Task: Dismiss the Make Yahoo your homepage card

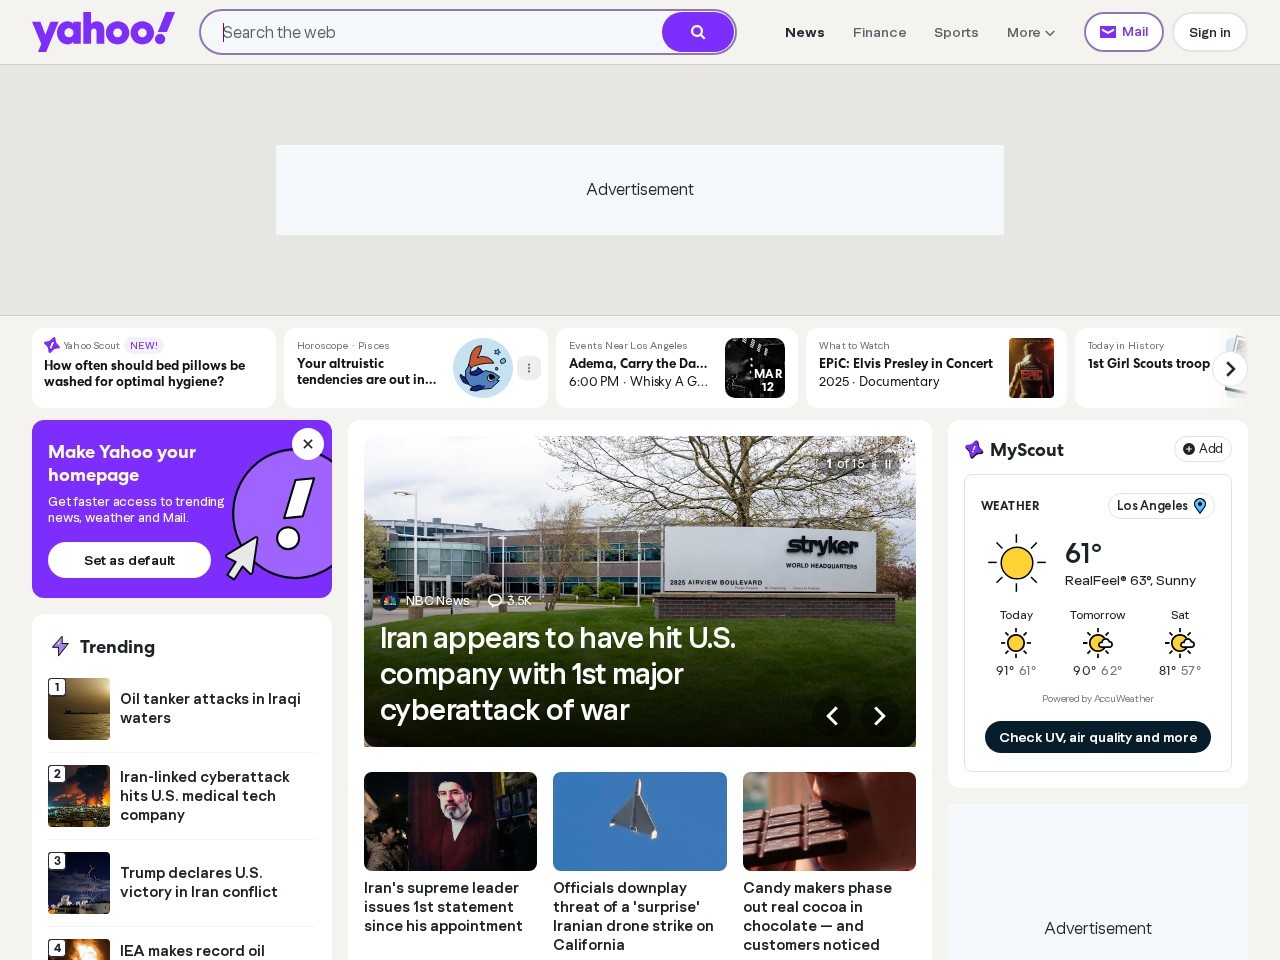Action: coord(308,444)
